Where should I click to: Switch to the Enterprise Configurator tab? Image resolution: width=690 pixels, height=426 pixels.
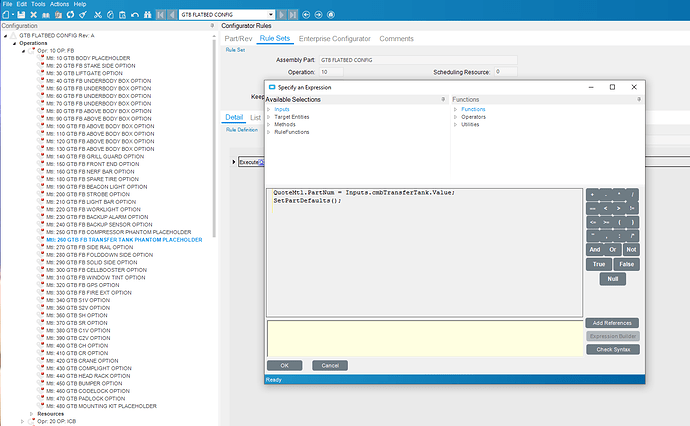tap(335, 38)
